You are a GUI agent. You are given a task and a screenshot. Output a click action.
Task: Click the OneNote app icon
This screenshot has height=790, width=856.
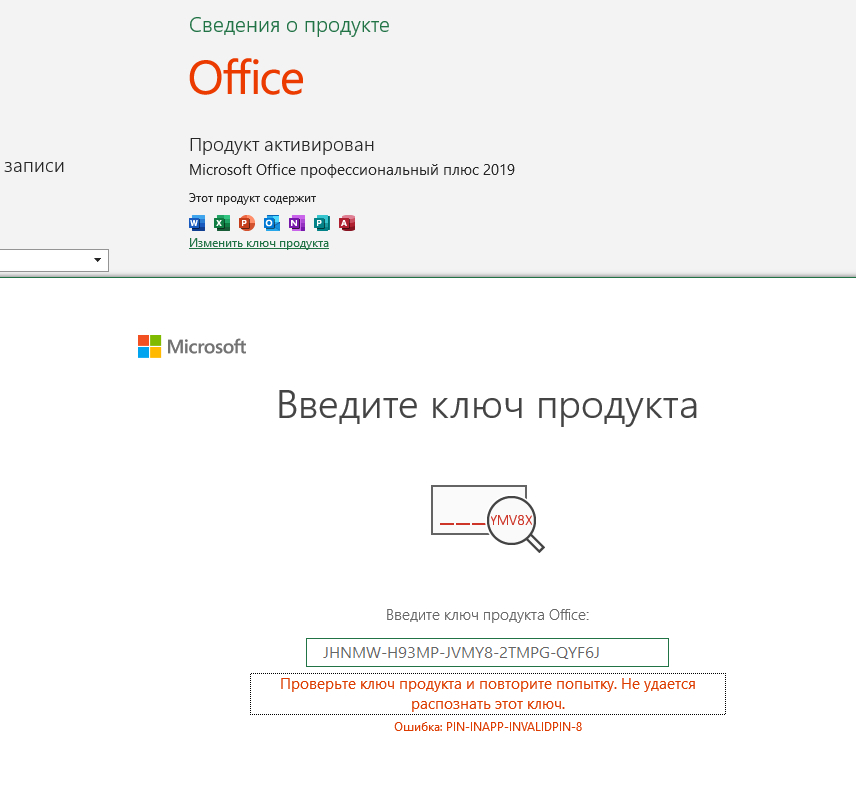tap(297, 223)
